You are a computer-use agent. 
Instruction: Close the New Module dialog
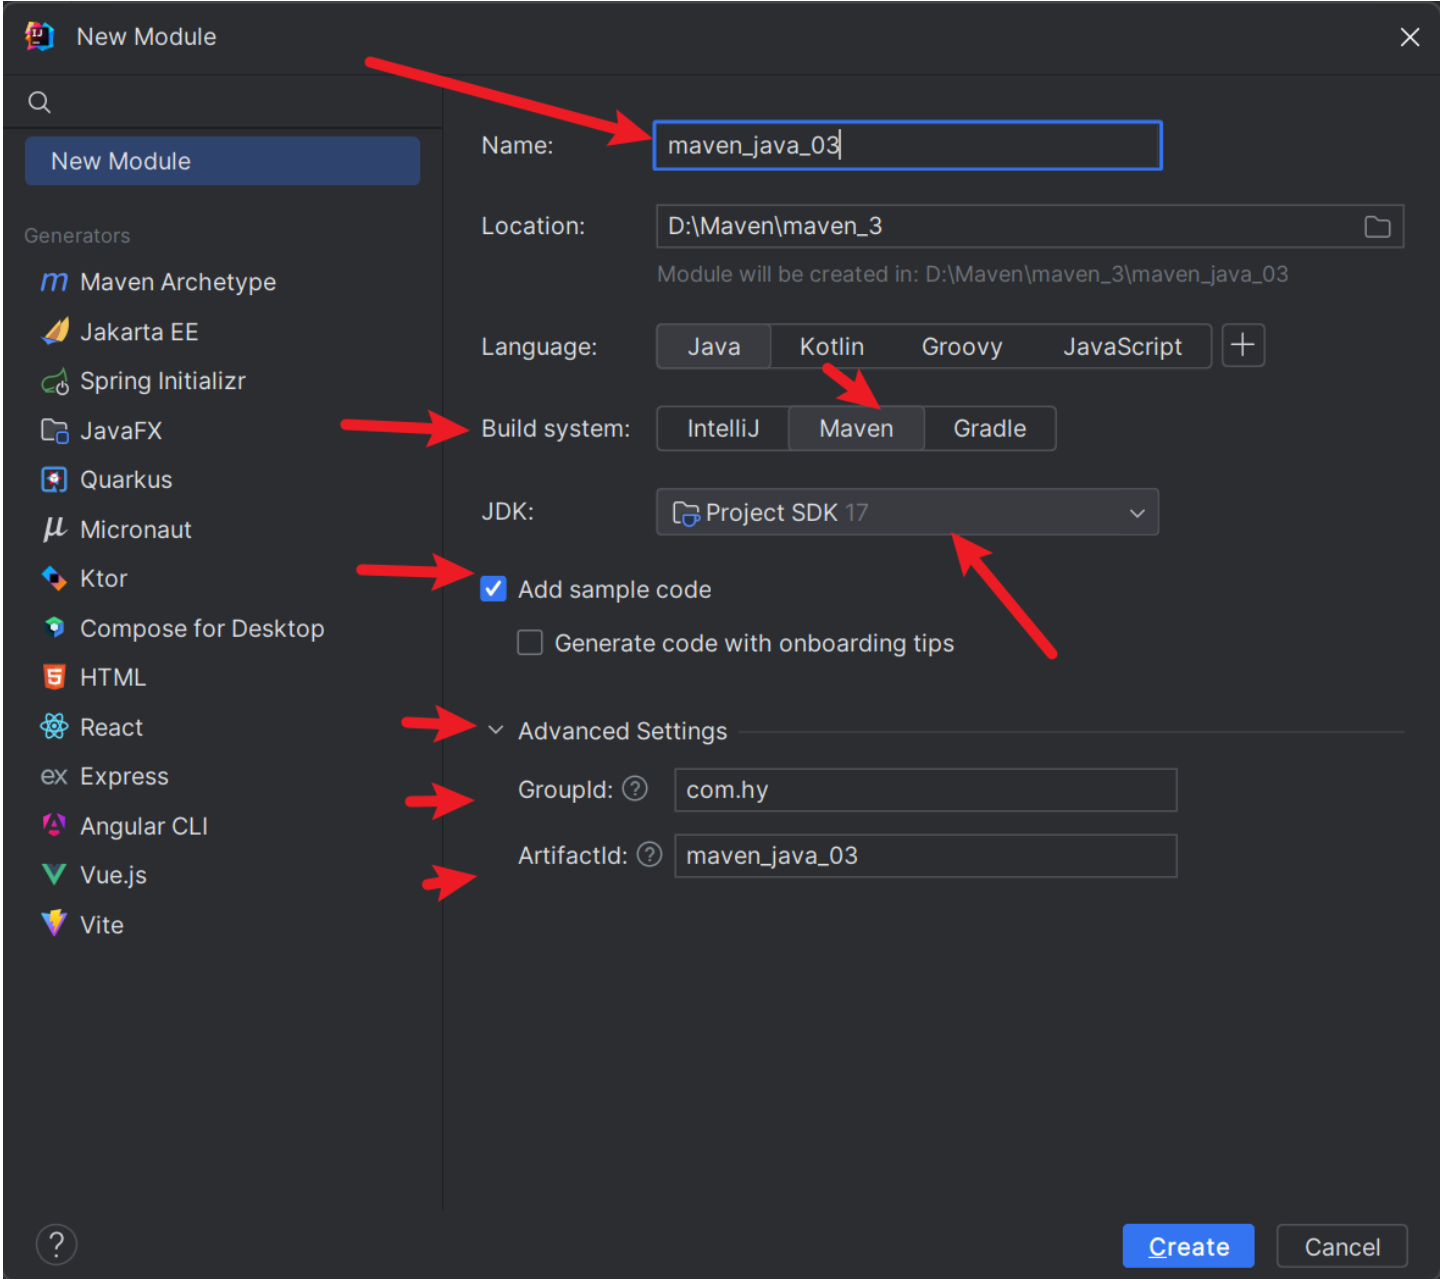(x=1410, y=37)
